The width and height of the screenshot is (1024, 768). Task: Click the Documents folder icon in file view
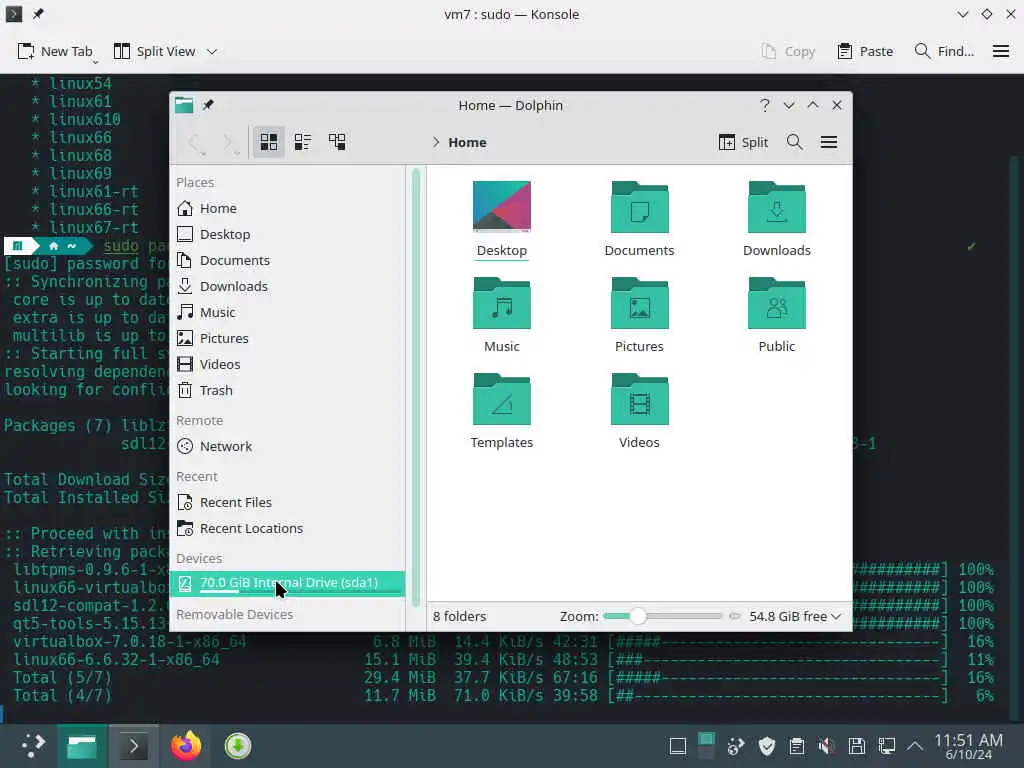pyautogui.click(x=639, y=206)
